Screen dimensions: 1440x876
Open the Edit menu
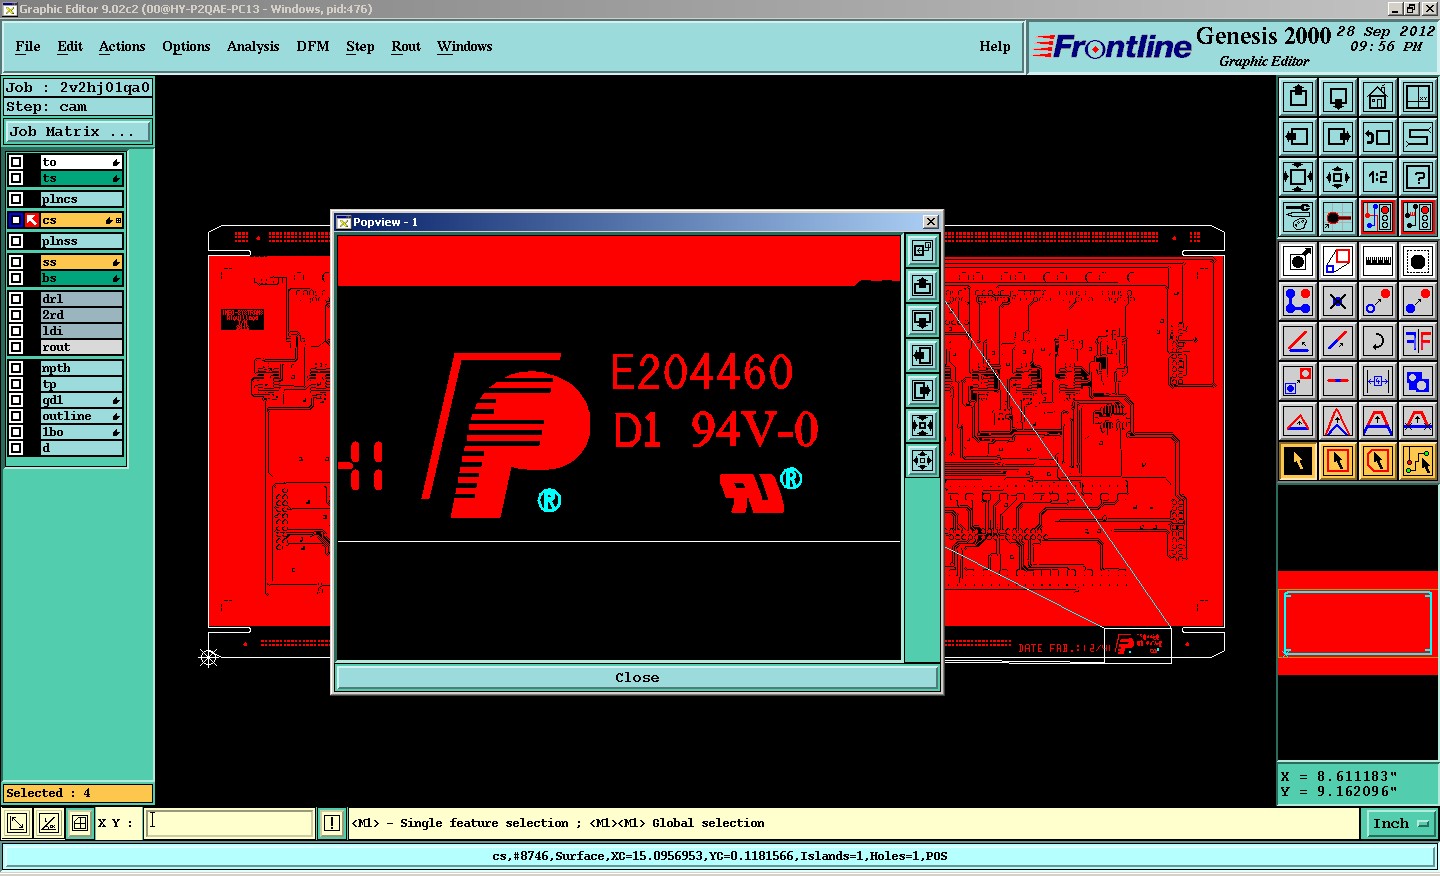coord(70,47)
